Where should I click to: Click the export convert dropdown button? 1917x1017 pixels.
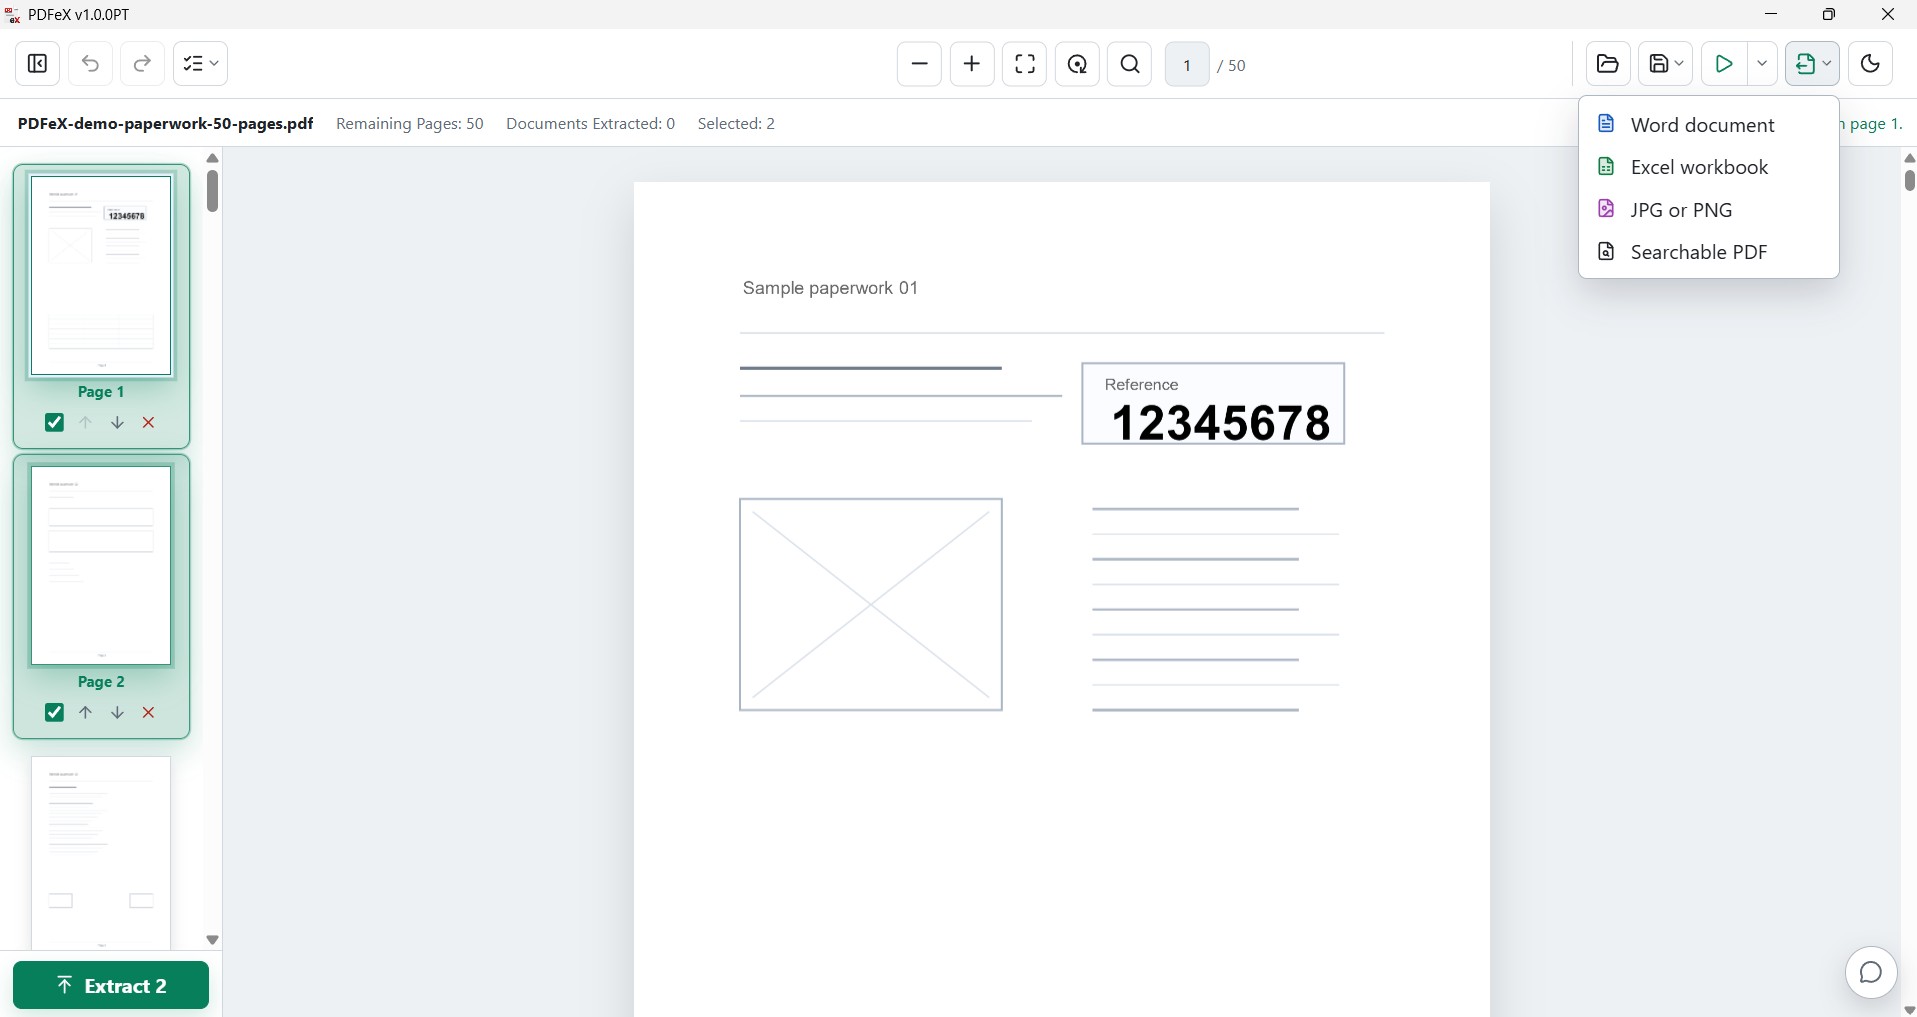click(1812, 64)
